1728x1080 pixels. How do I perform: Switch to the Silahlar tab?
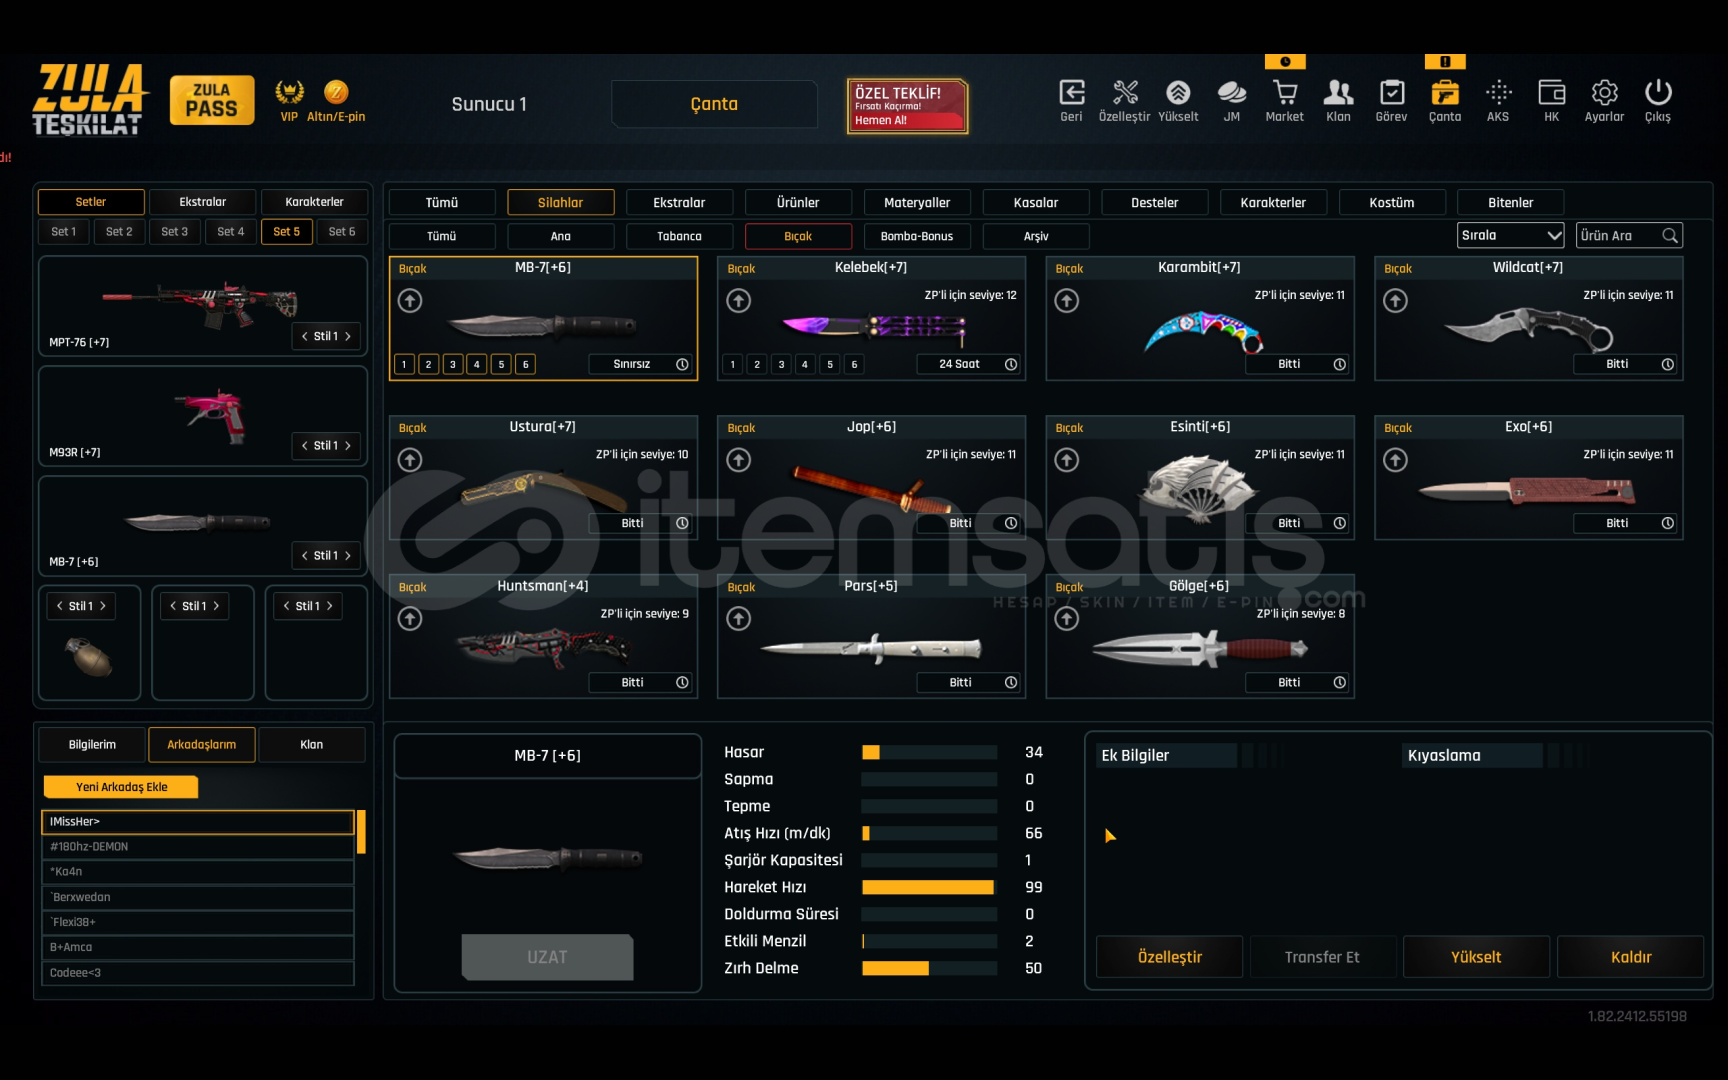[560, 203]
